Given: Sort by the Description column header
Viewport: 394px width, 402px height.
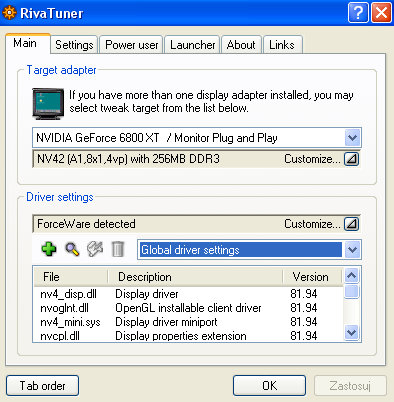Looking at the screenshot, I should (x=195, y=277).
